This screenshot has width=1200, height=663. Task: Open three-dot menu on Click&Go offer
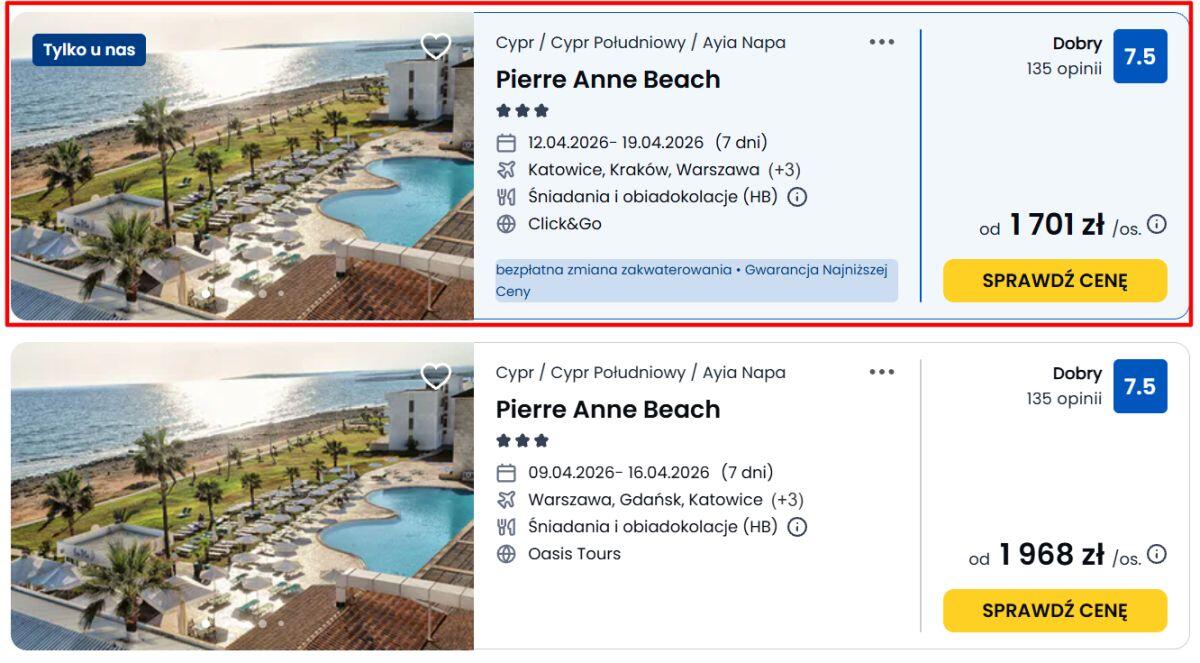(x=881, y=42)
